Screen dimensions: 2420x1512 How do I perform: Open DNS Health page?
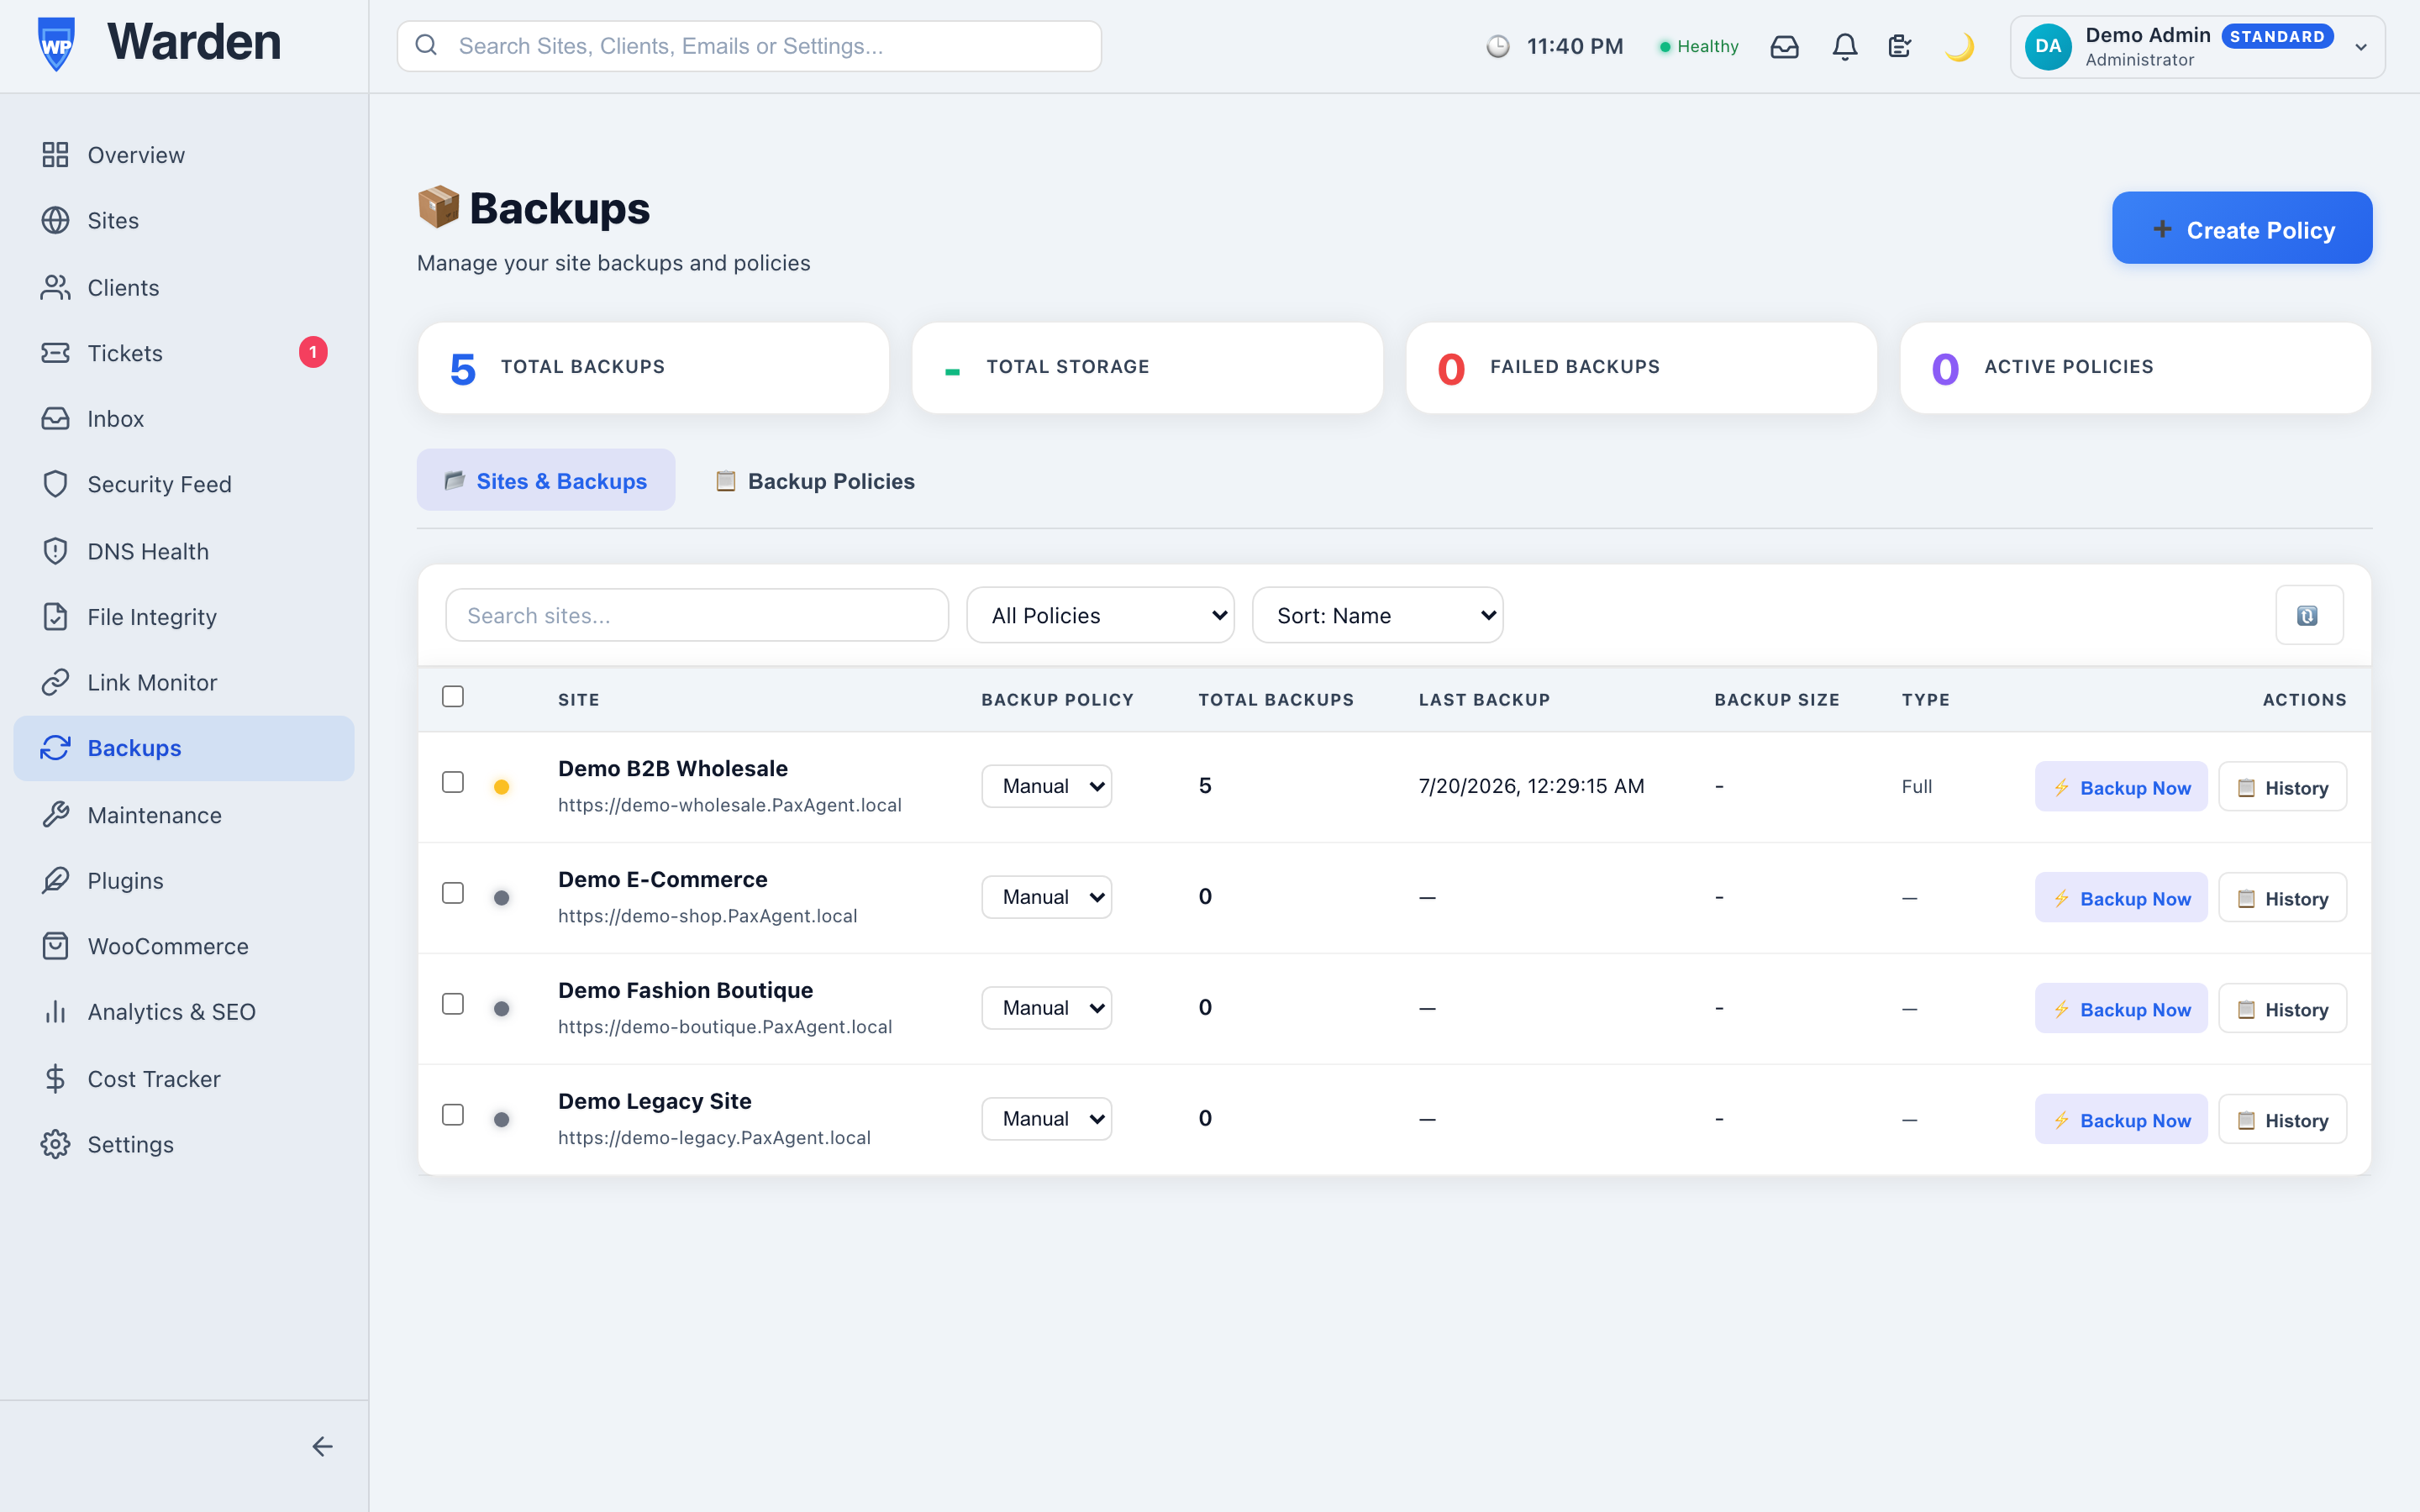click(184, 551)
